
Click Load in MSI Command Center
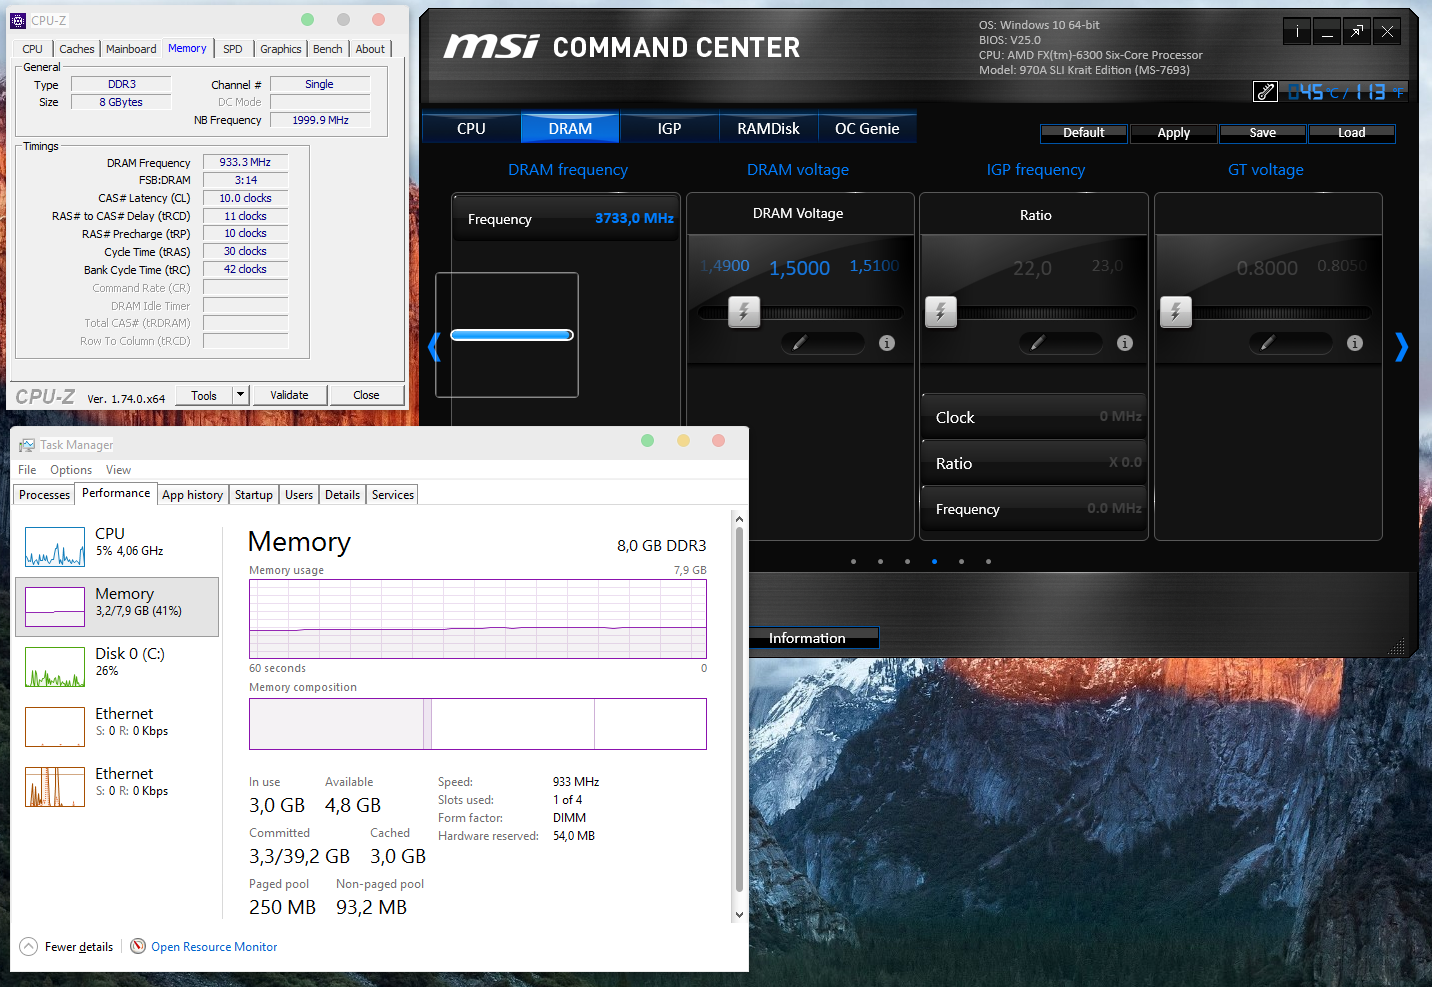(x=1352, y=133)
